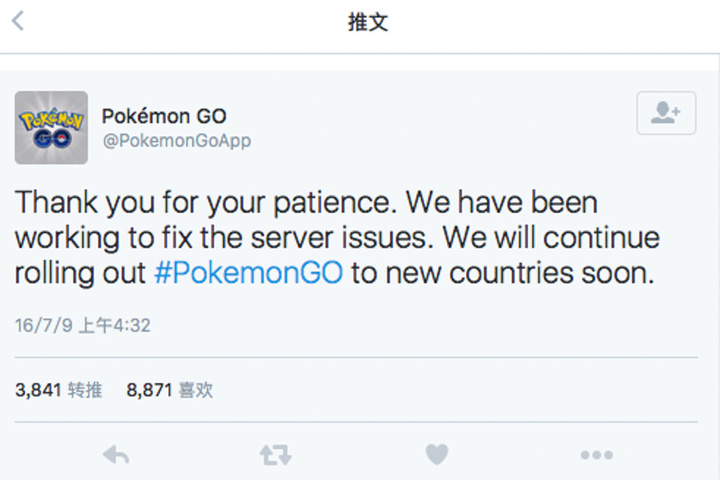
Task: Like the tweet using the heart icon
Action: tap(437, 455)
